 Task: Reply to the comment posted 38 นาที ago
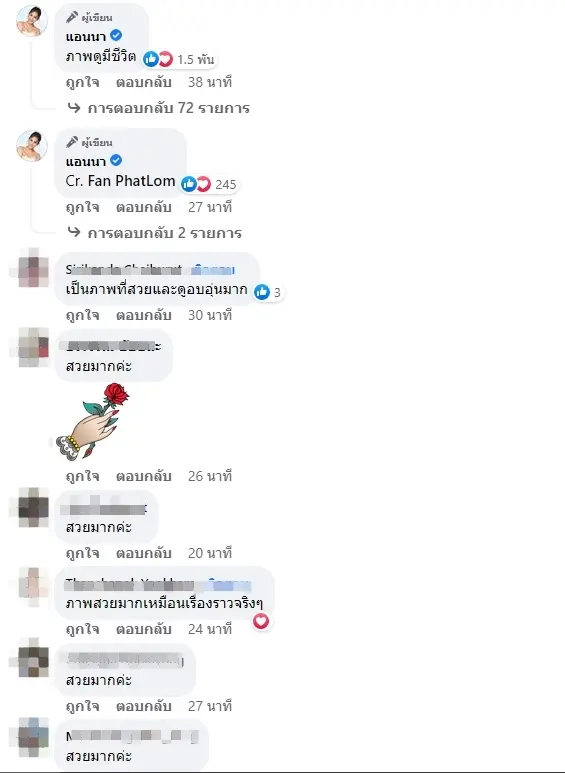pos(143,82)
